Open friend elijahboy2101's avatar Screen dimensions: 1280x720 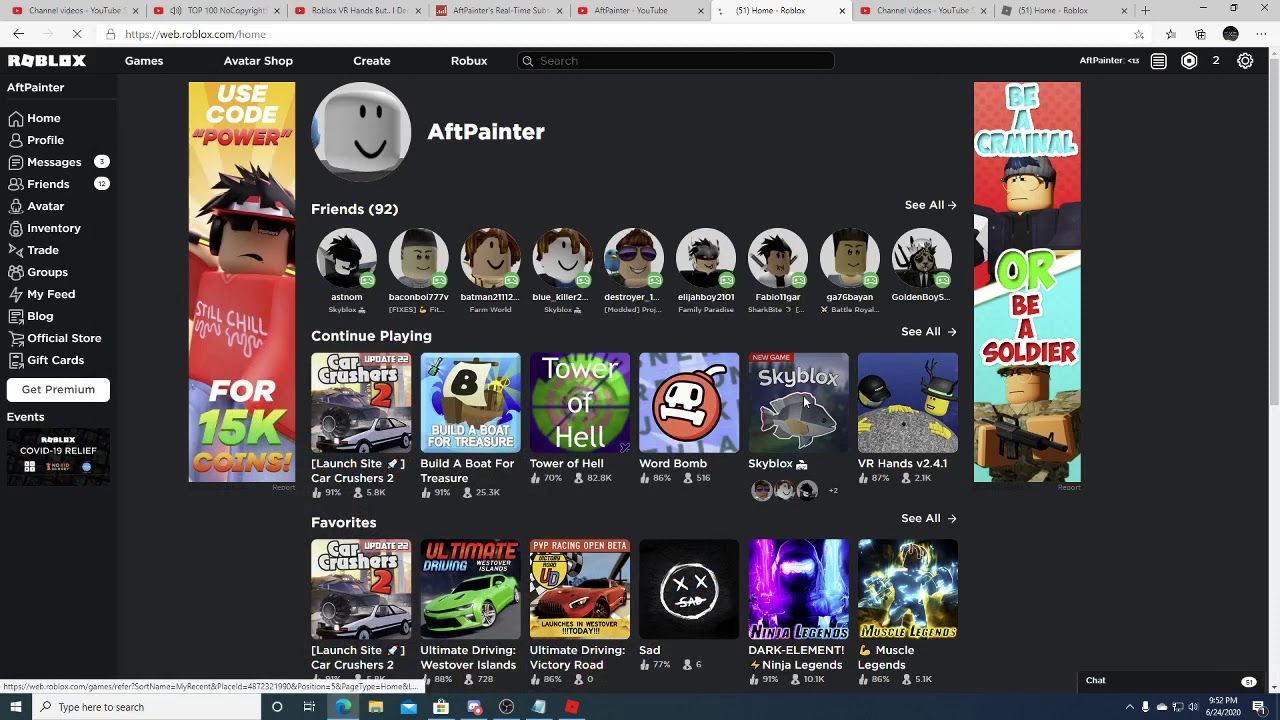pyautogui.click(x=706, y=258)
